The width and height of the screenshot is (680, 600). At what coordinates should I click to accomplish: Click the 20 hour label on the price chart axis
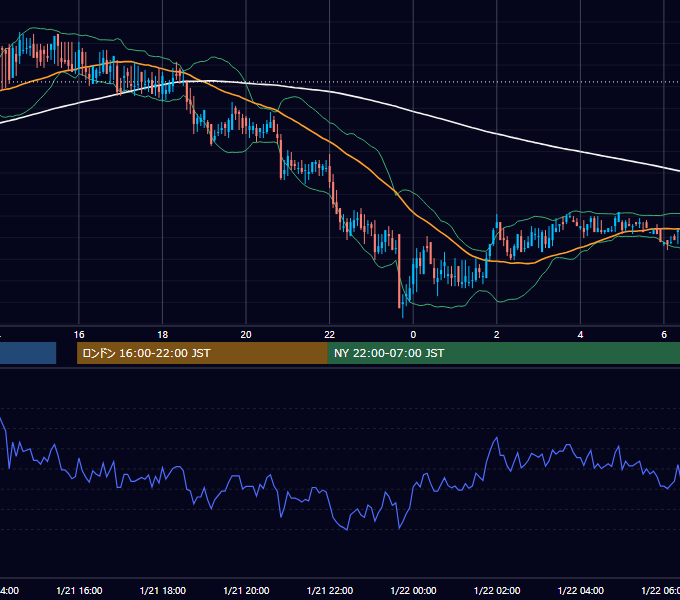246,335
